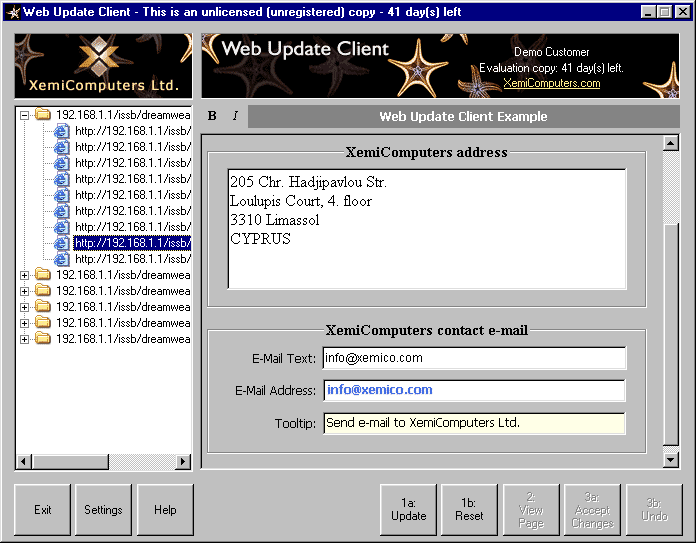Click the text '205 Chr. Hadjipavlou Str.'
696x543 pixels.
pyautogui.click(x=308, y=182)
